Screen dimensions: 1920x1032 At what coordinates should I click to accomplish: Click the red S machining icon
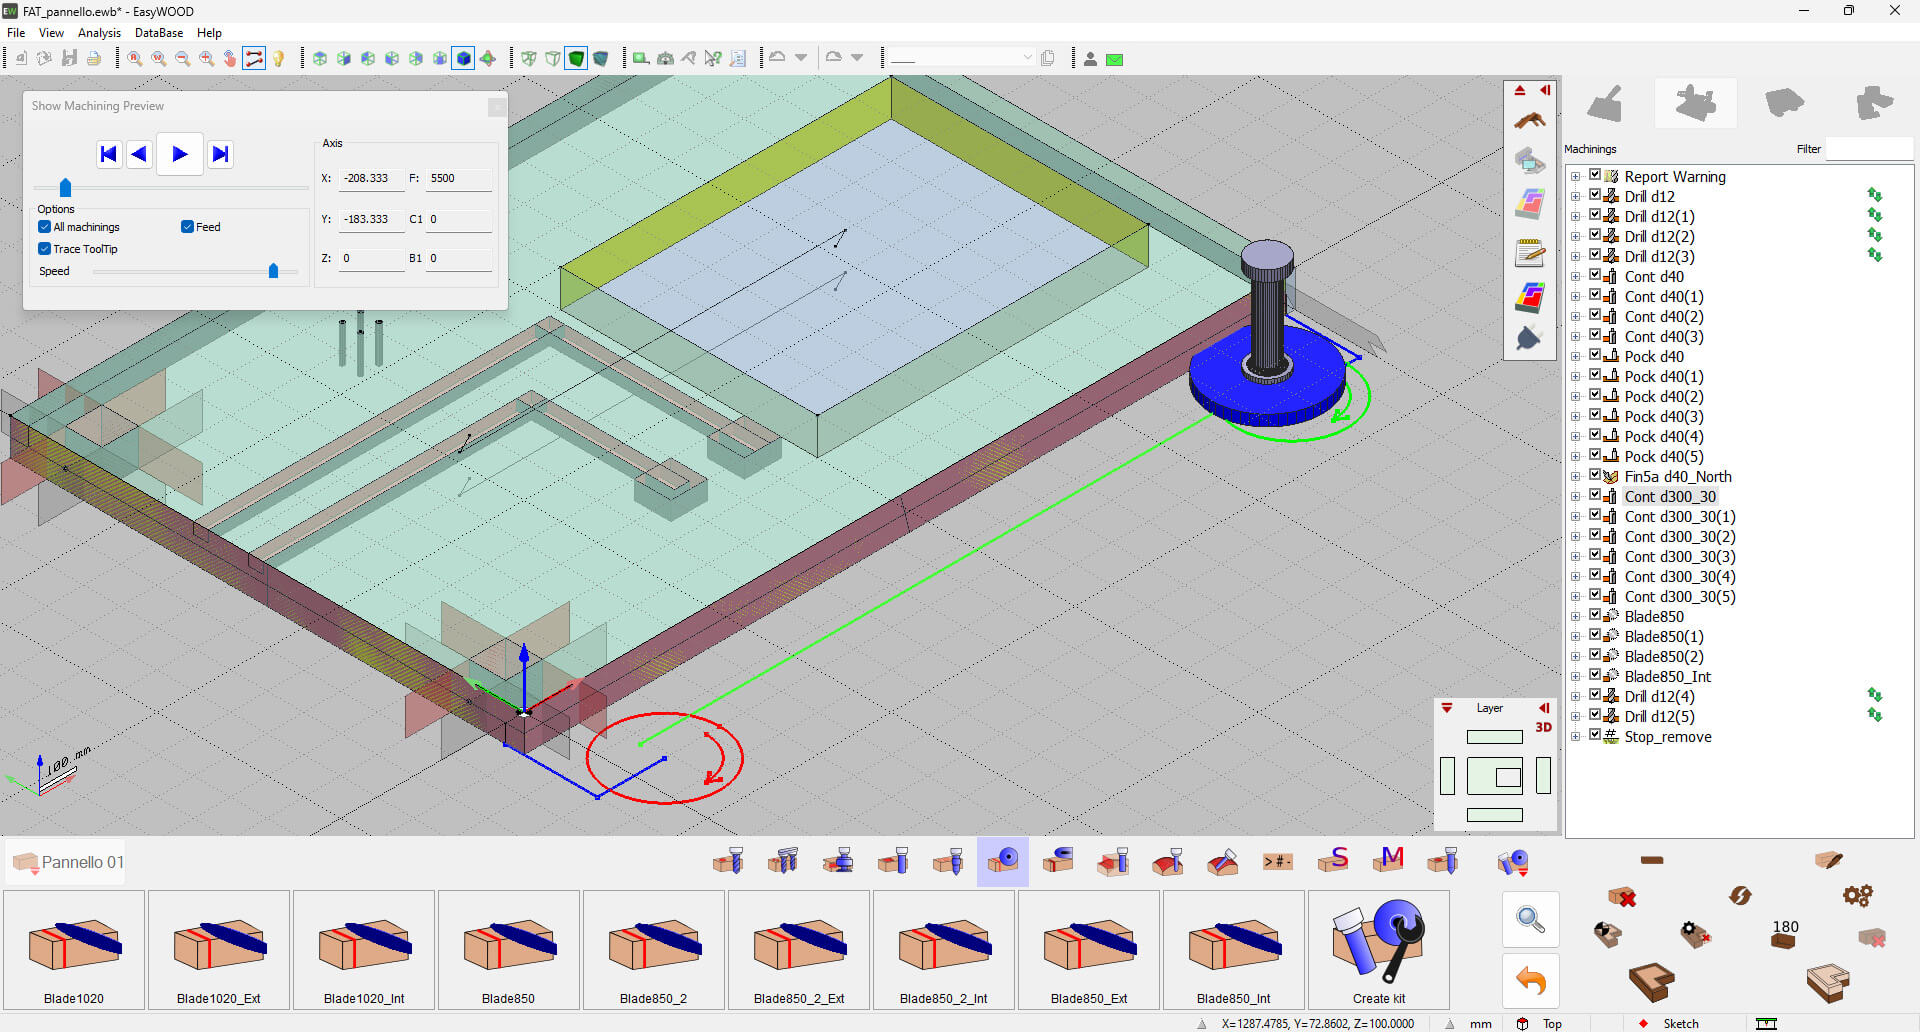point(1334,861)
